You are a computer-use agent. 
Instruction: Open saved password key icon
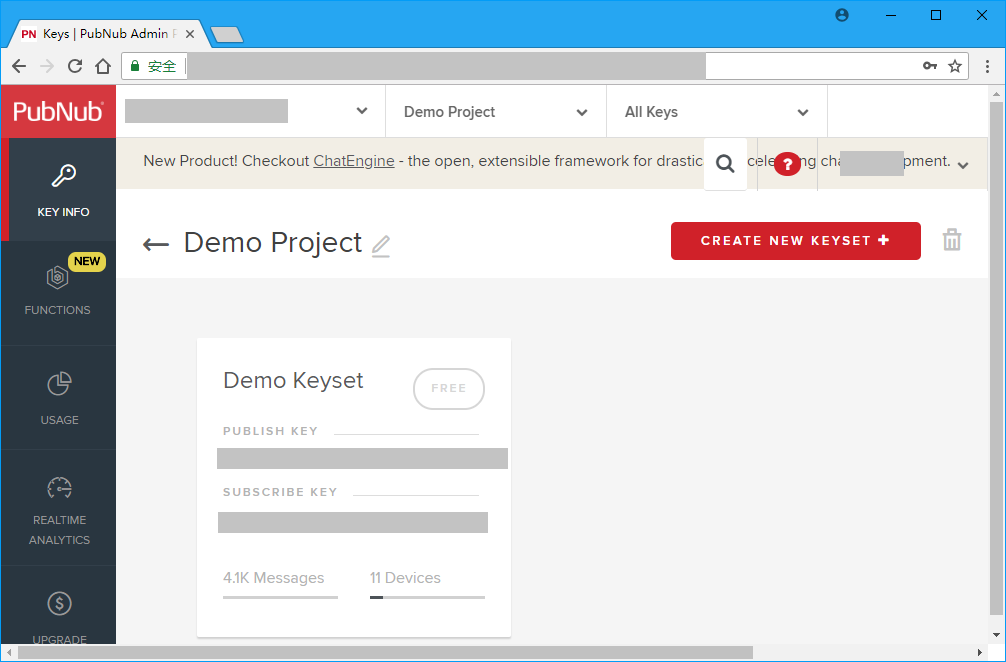[x=930, y=66]
